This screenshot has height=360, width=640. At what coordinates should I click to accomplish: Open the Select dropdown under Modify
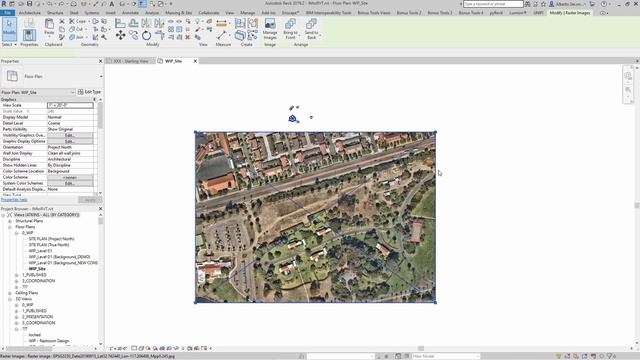click(x=9, y=44)
